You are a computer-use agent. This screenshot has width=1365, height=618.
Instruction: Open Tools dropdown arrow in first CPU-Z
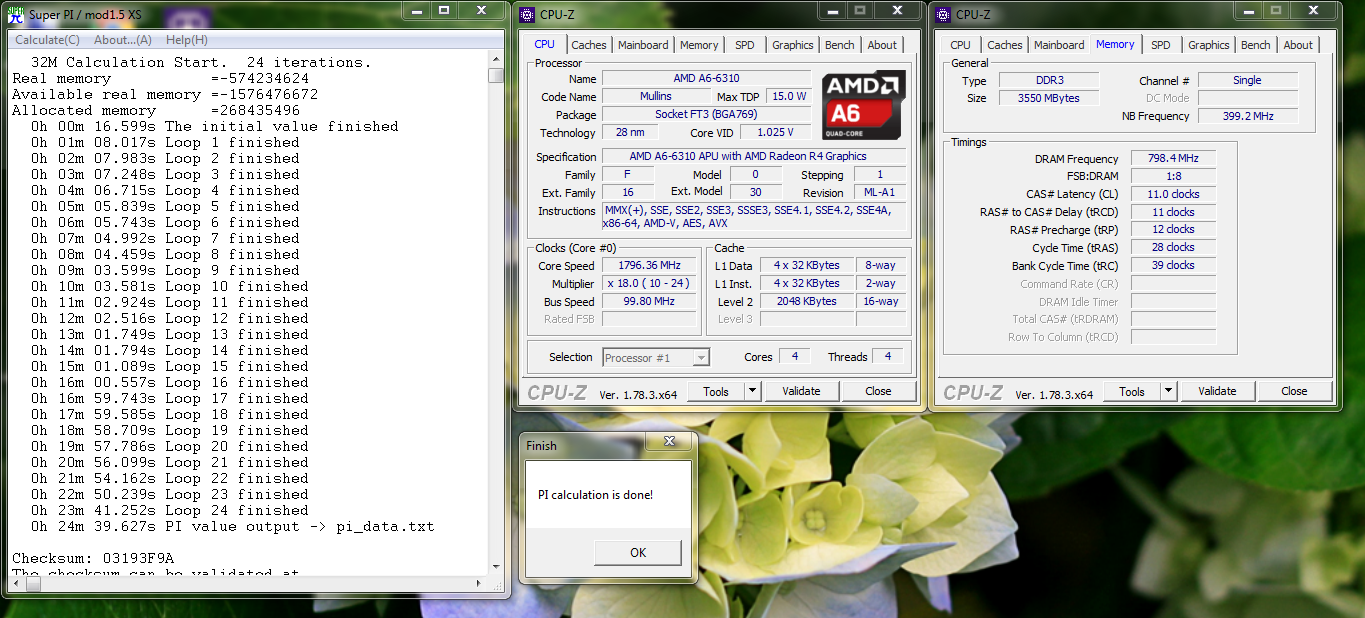pyautogui.click(x=753, y=391)
